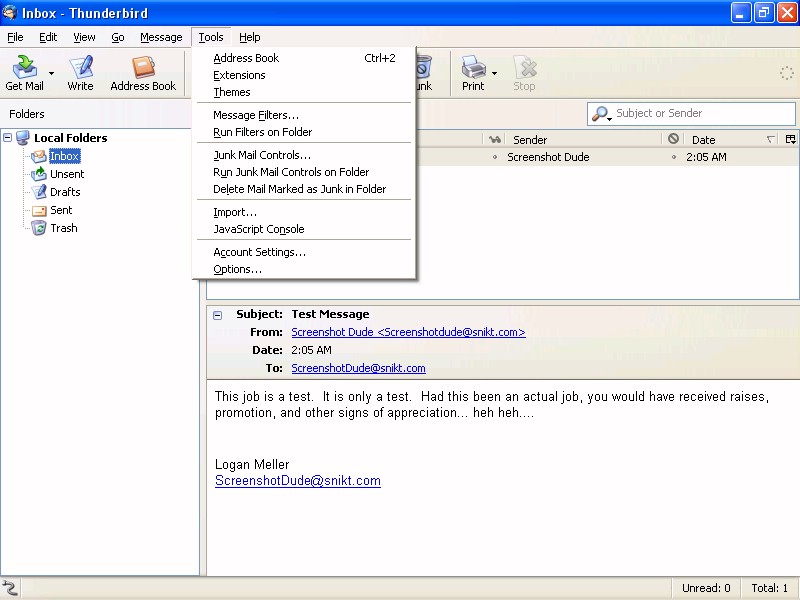Click the Thunderbird title bar icon
800x600 pixels.
point(9,12)
